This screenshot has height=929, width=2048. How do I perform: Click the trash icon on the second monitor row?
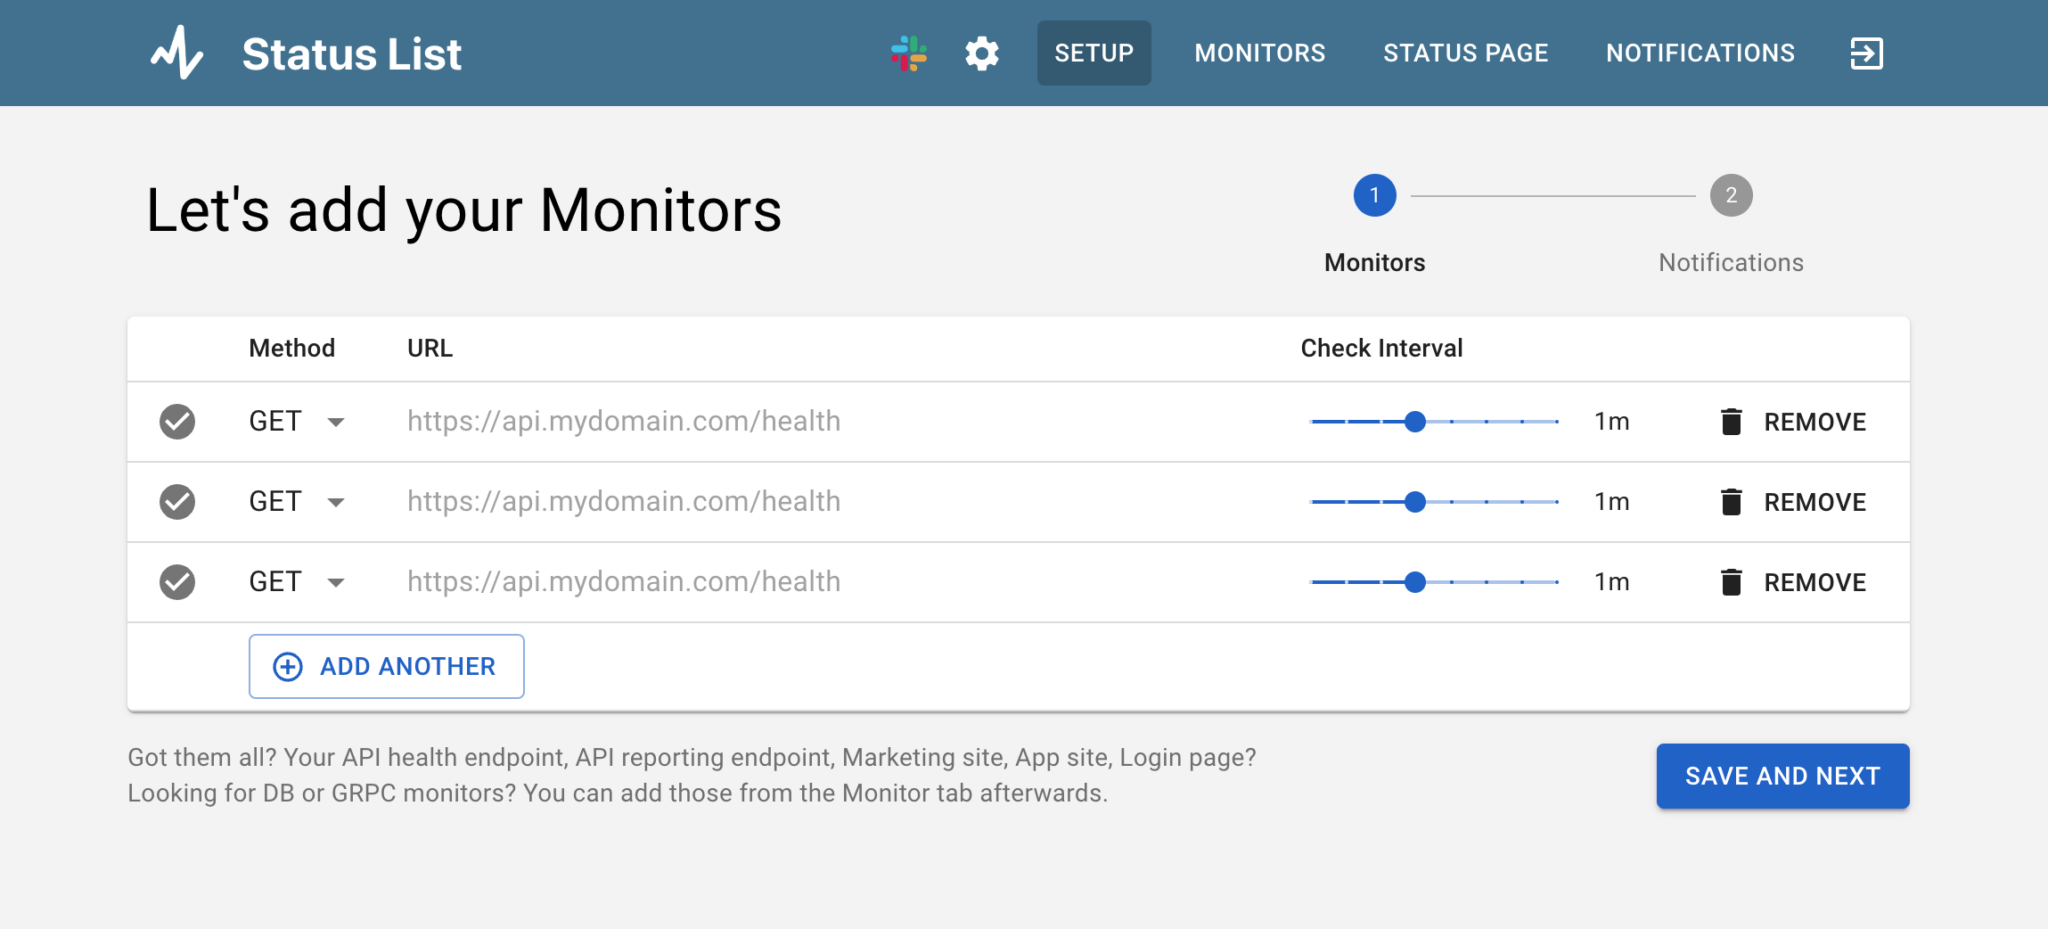[x=1729, y=501]
